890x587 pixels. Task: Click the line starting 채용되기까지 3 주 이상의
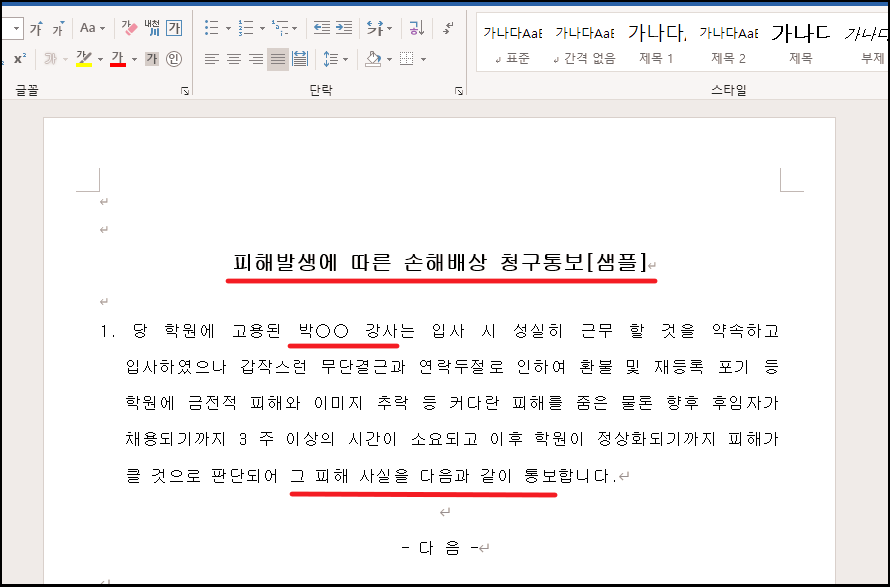coord(452,439)
